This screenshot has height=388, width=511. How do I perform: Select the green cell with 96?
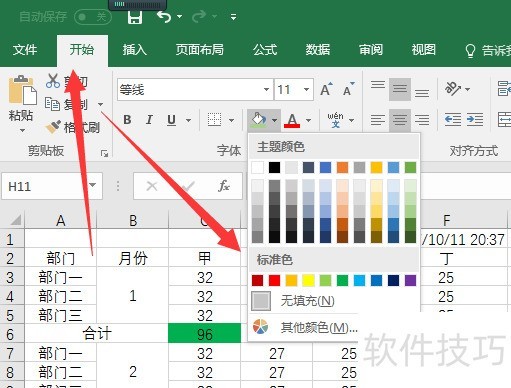point(205,334)
